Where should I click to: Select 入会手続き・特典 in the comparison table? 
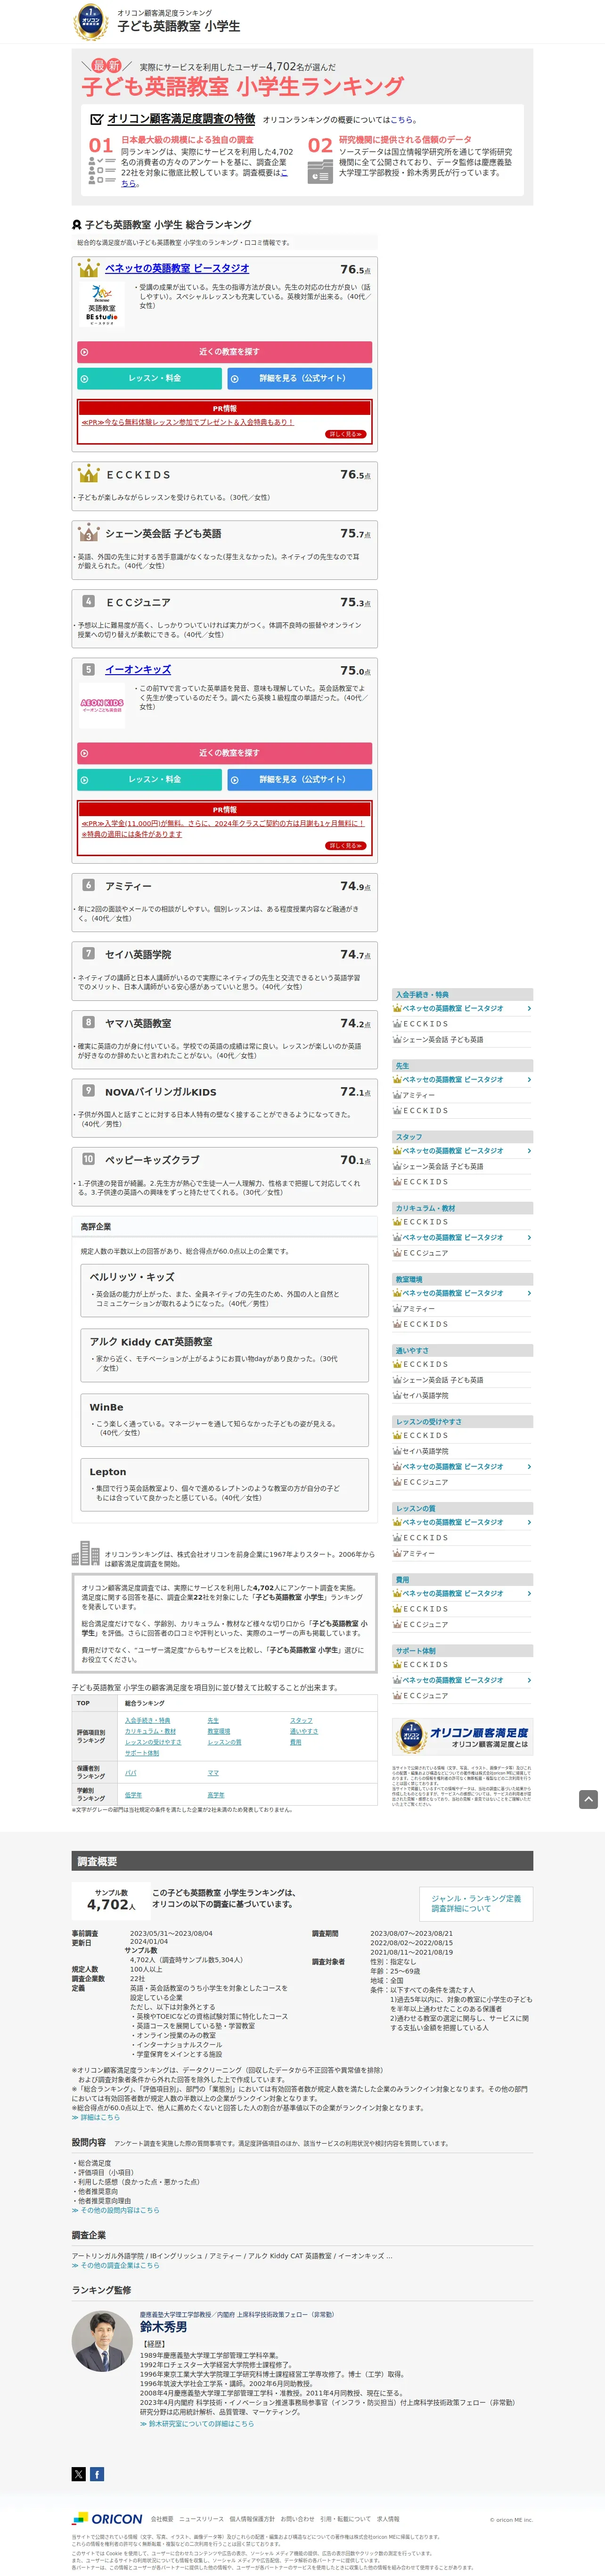click(x=147, y=1720)
